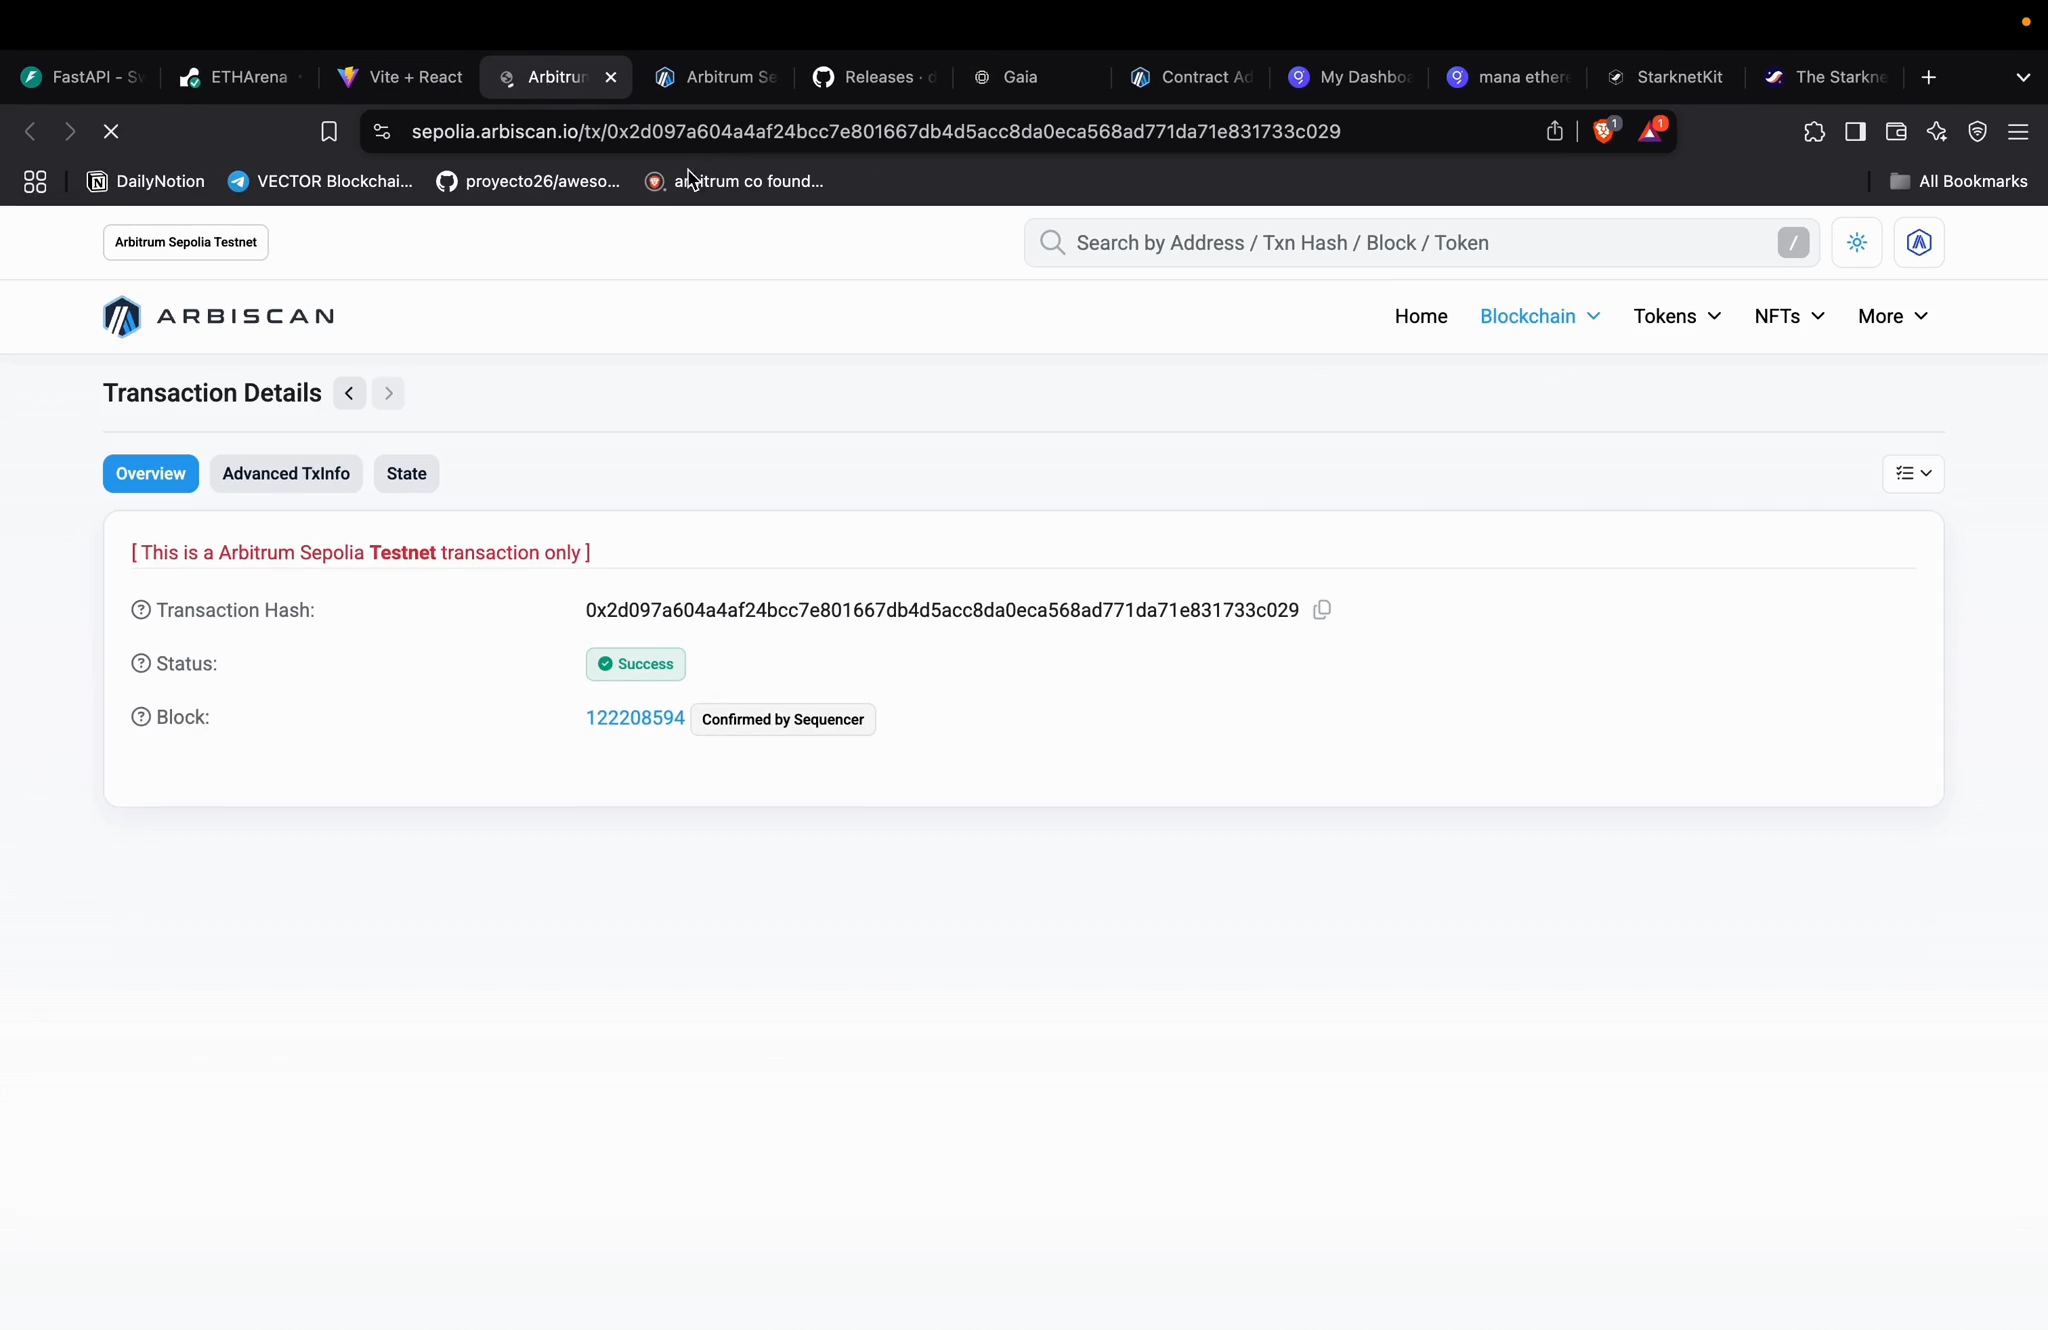Switch to Contract Ad browser tab

pyautogui.click(x=1191, y=77)
